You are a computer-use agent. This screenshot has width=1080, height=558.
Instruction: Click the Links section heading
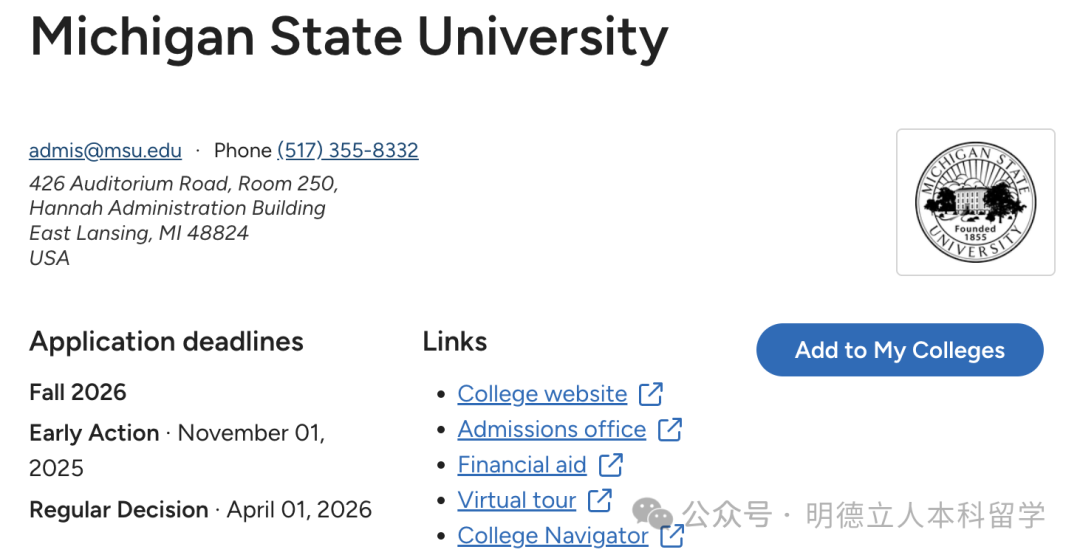[454, 342]
